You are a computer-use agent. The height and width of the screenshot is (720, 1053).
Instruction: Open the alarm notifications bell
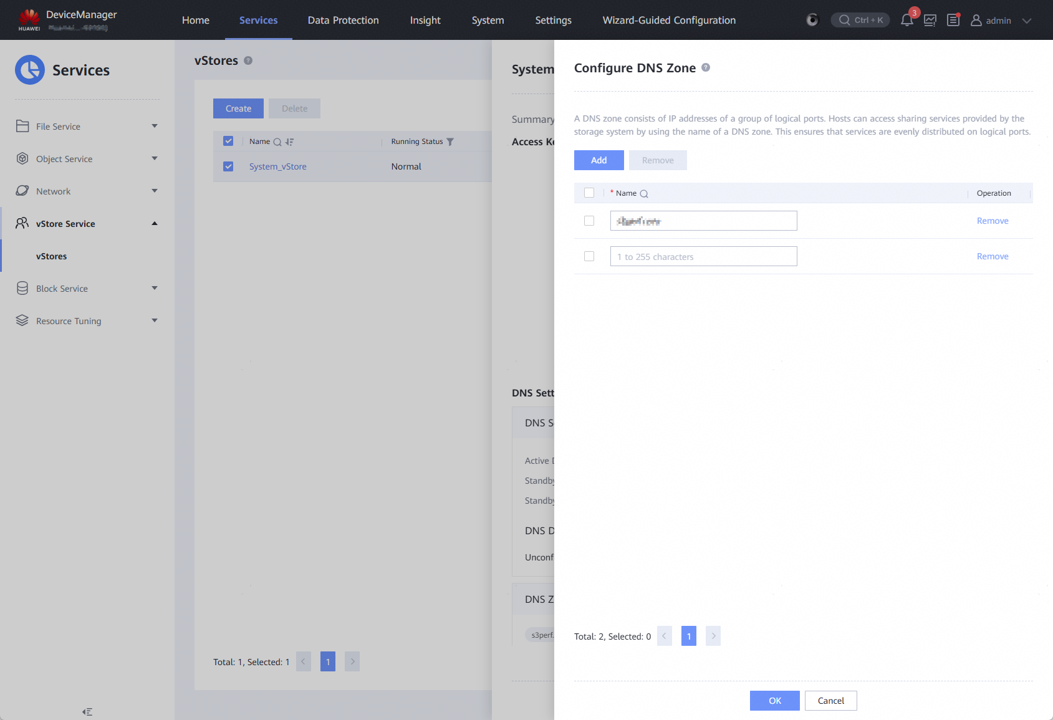point(907,20)
